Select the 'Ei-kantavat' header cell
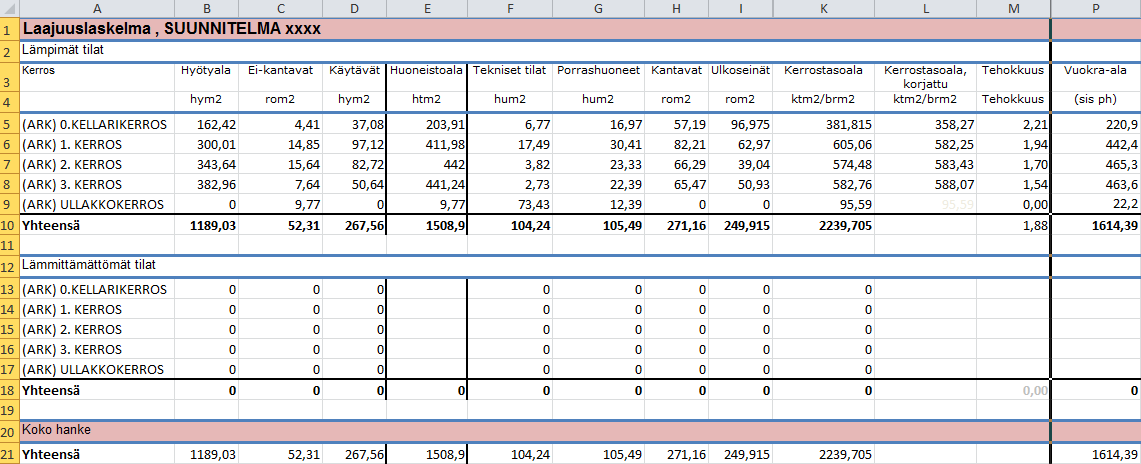The height and width of the screenshot is (464, 1141). pyautogui.click(x=280, y=76)
